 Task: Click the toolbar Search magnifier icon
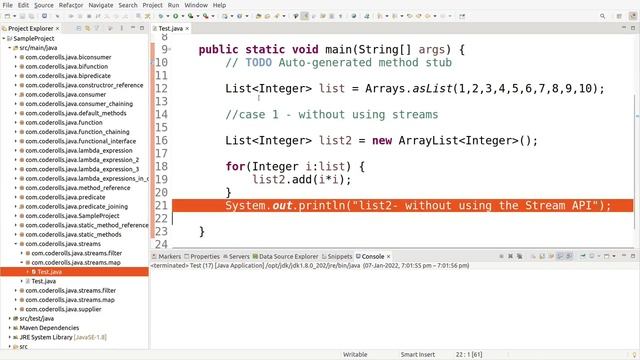(602, 16)
